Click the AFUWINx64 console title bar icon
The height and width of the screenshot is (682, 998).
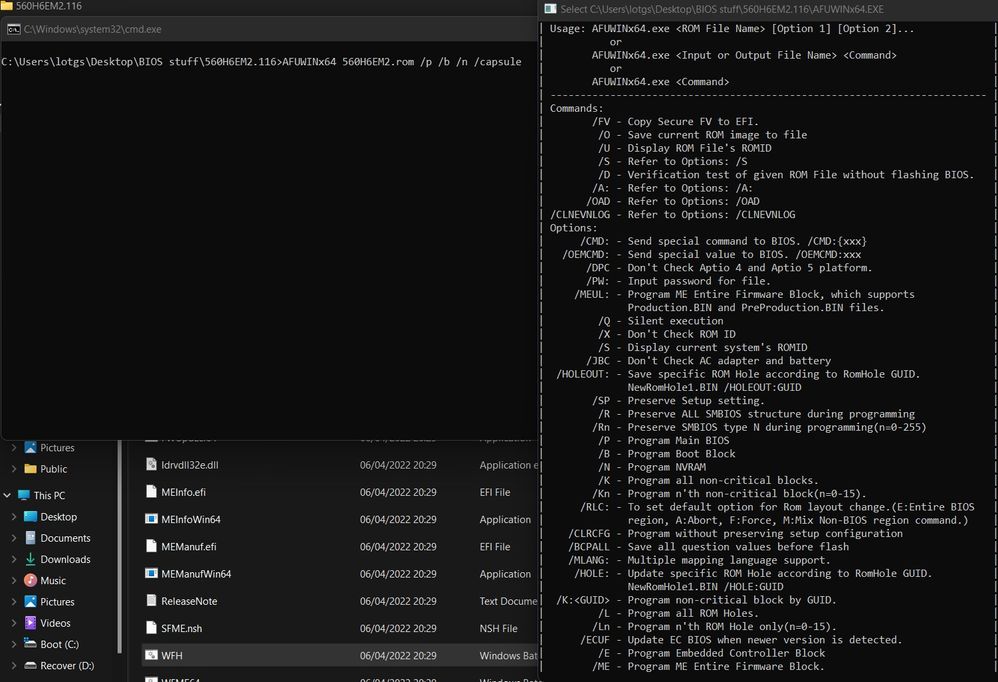click(550, 9)
